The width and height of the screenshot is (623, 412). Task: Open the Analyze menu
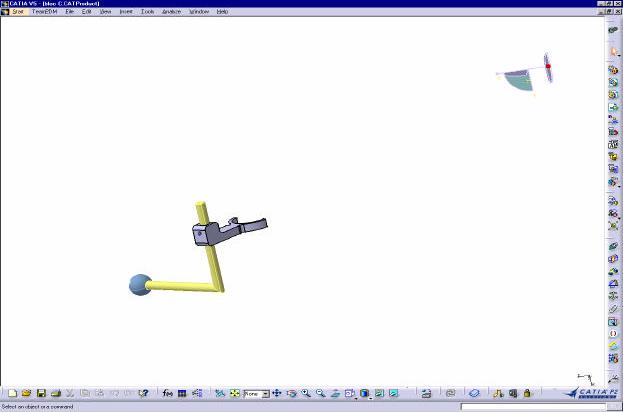[174, 11]
